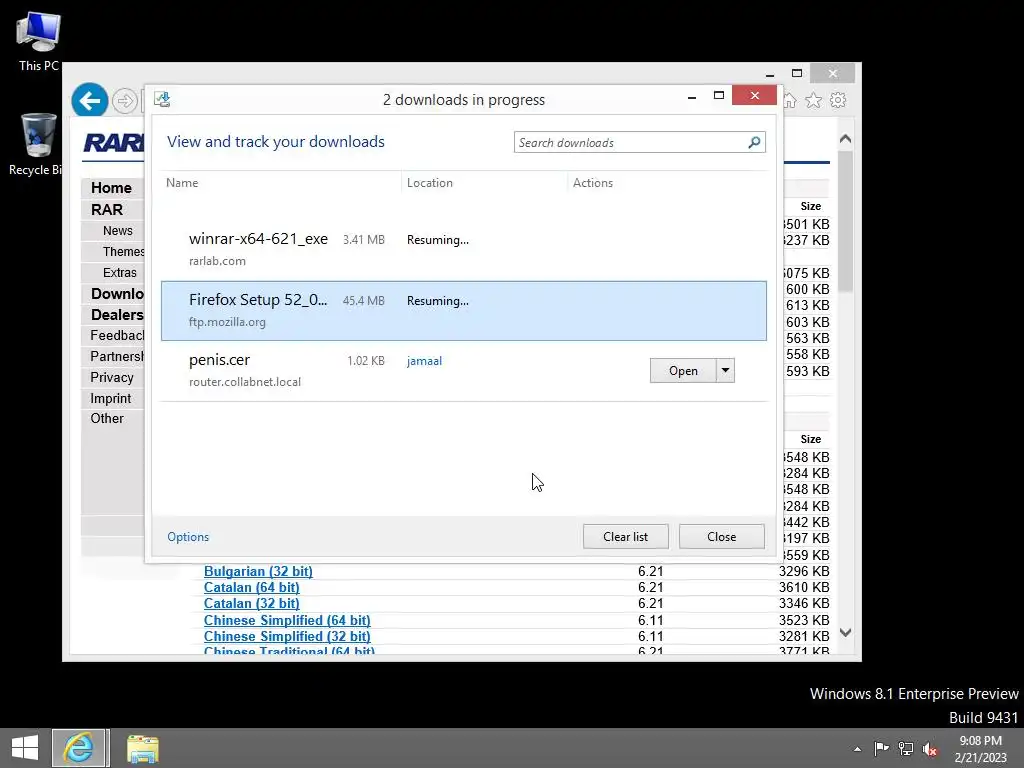Screen dimensions: 1024x768
Task: Click the Name column header
Action: (182, 183)
